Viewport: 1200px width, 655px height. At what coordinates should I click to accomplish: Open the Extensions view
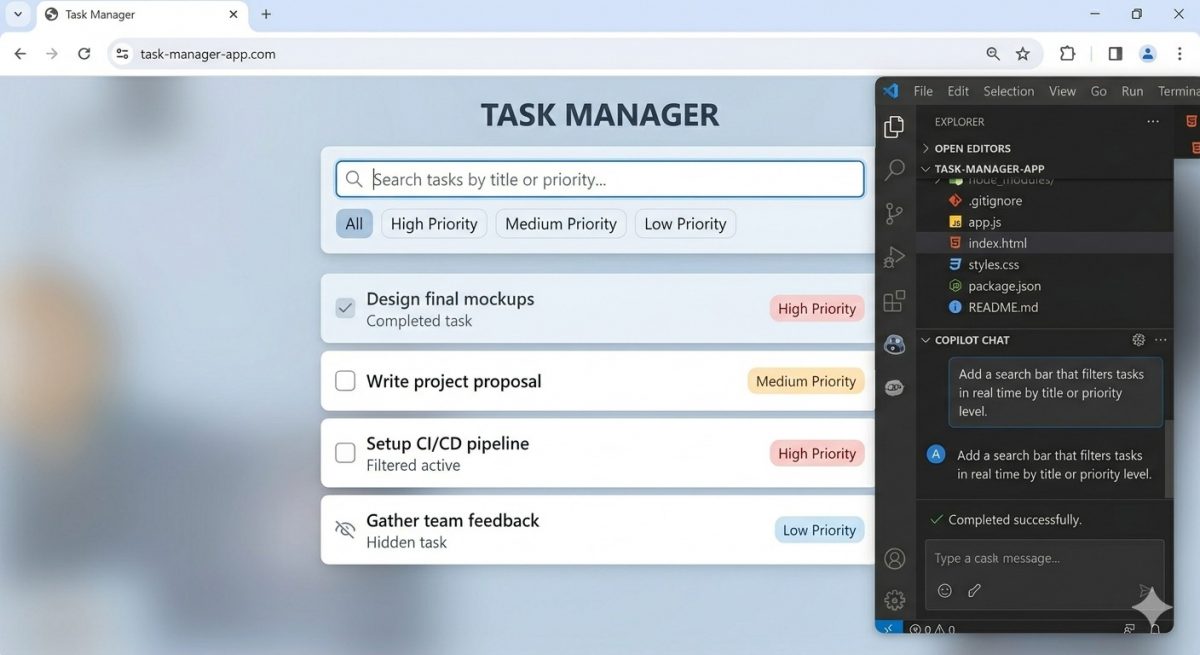click(893, 300)
